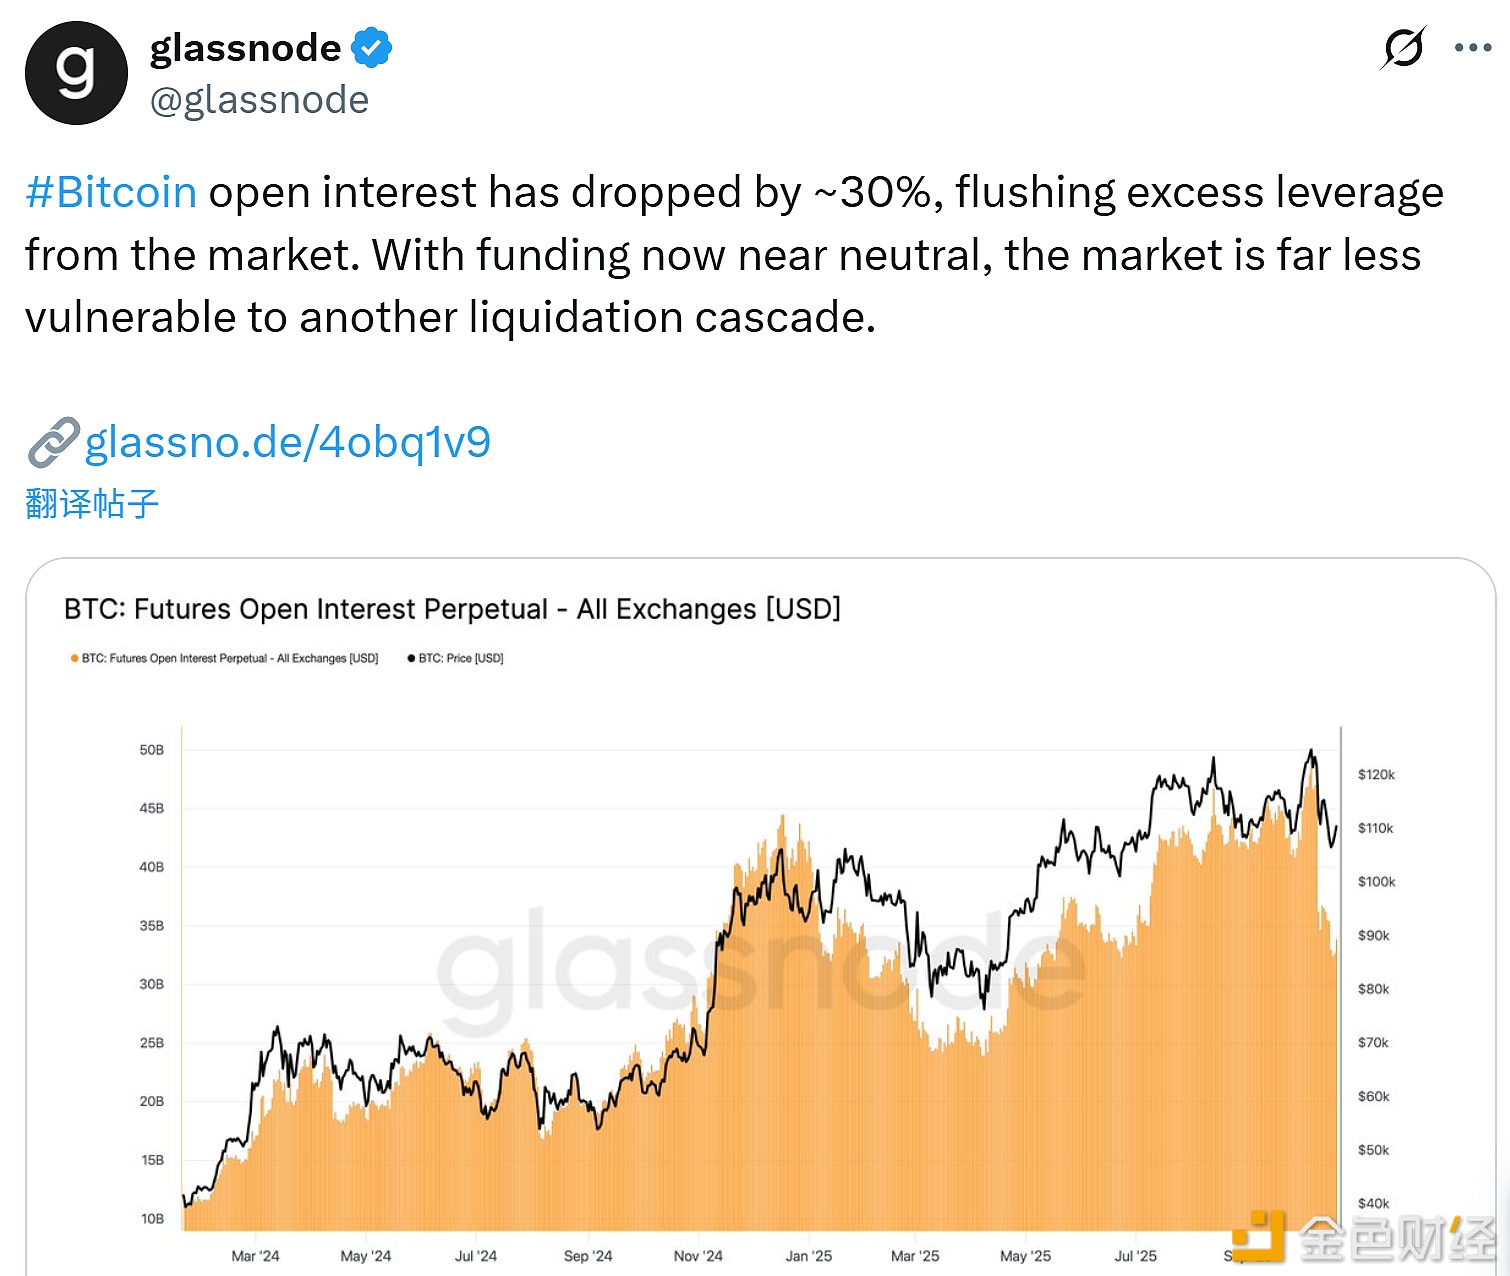Image resolution: width=1510 pixels, height=1276 pixels.
Task: Click the golden Jinse Finance watermark logo
Action: [x=1257, y=1237]
